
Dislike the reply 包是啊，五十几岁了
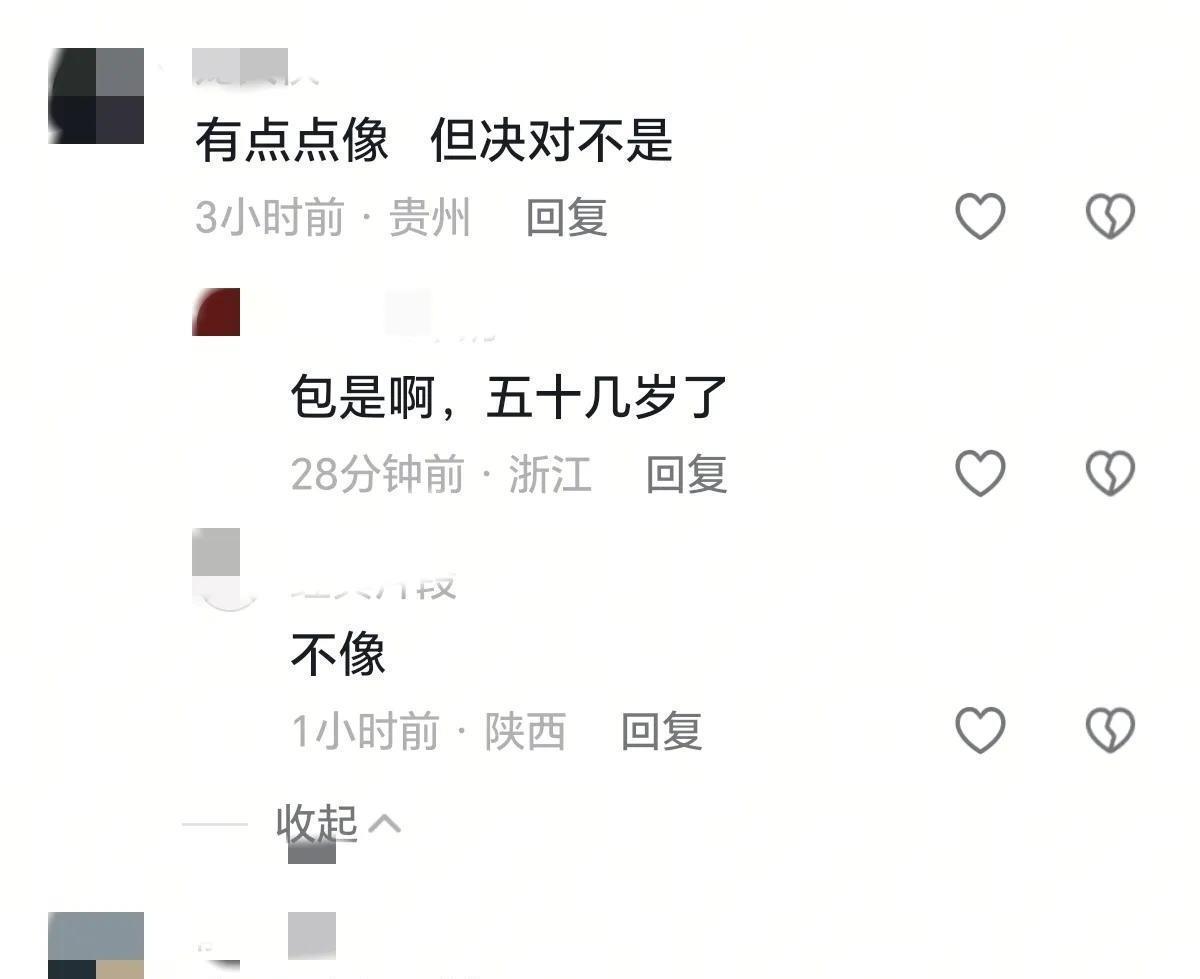(1111, 473)
